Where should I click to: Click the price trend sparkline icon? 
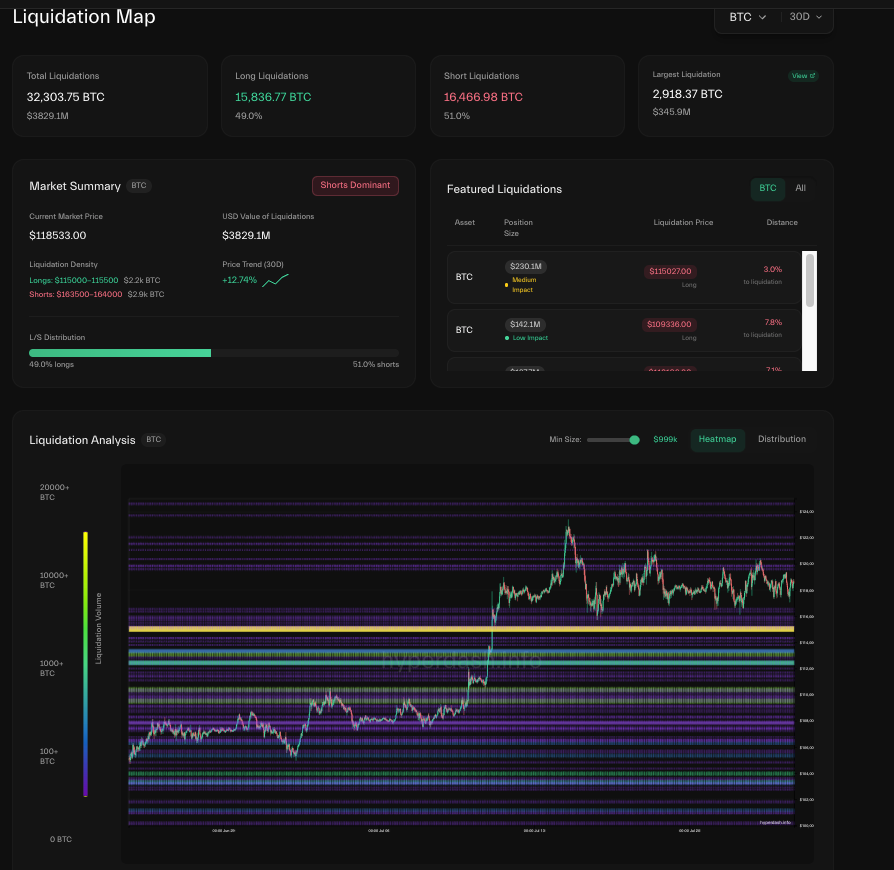275,280
